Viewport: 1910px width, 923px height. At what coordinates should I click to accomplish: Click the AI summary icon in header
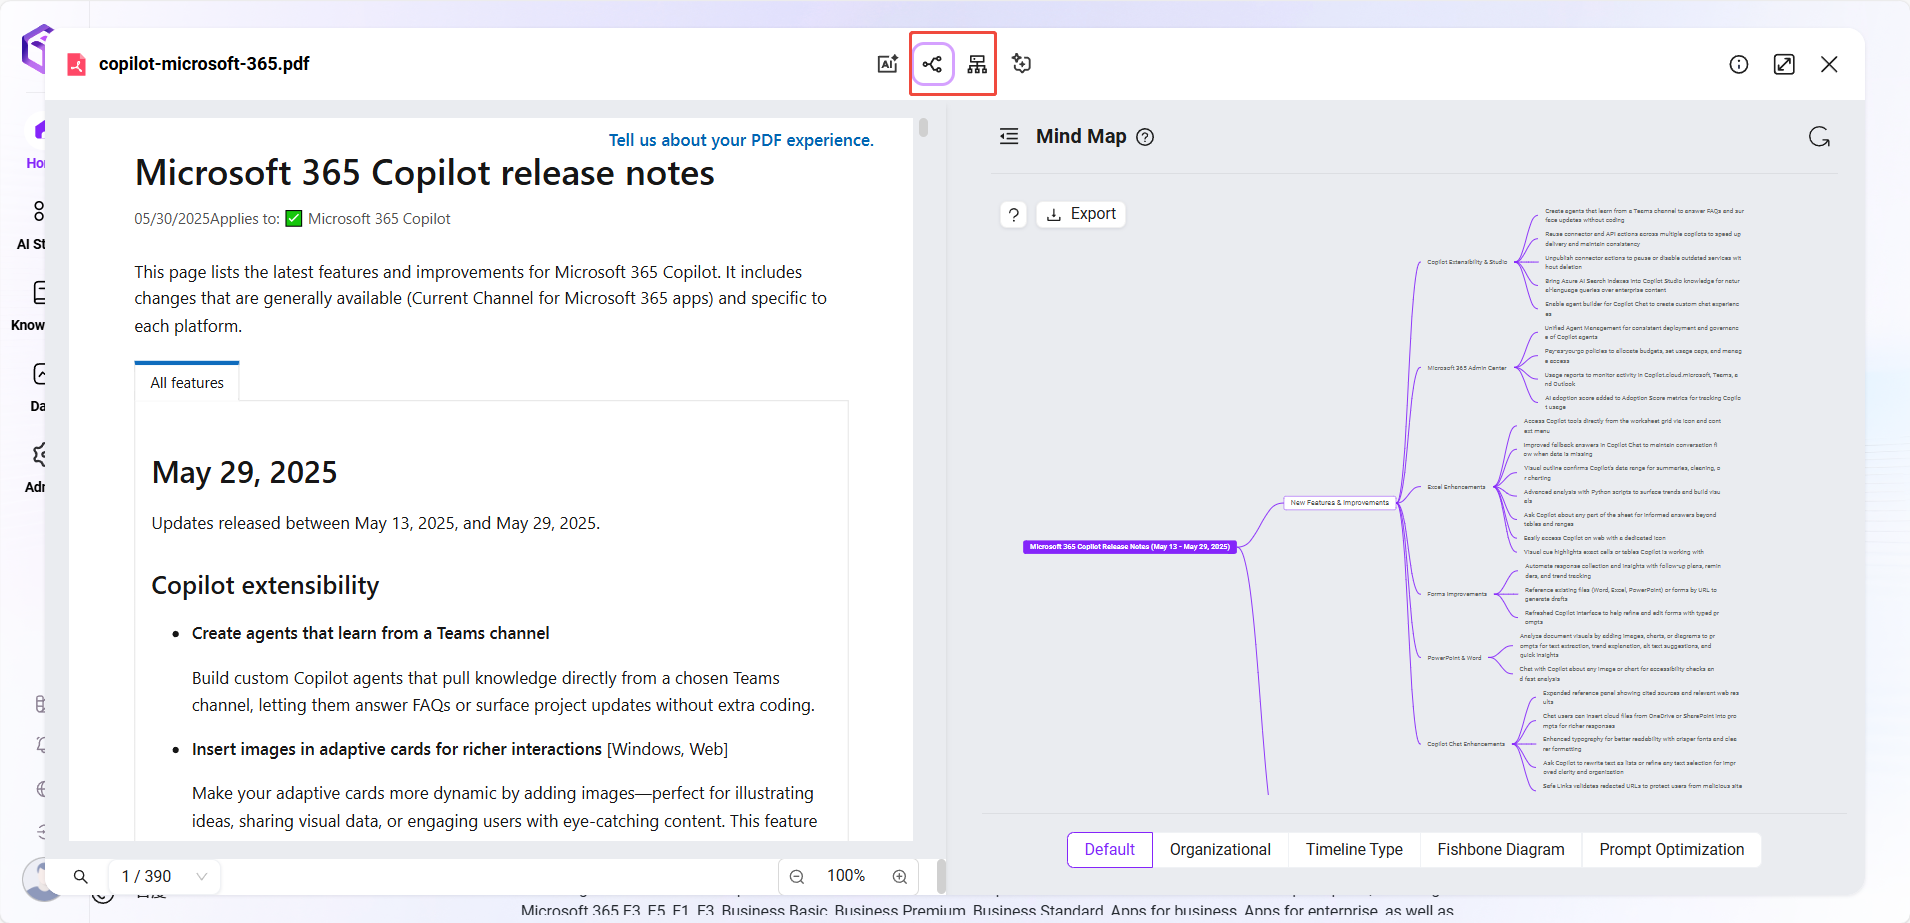[887, 64]
